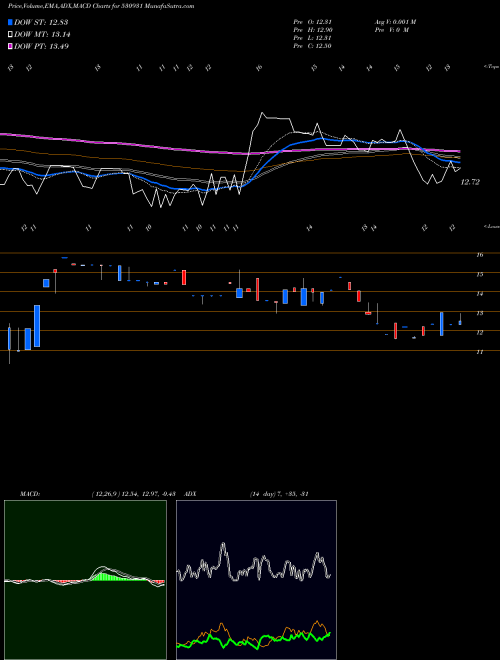Click the 11 price axis label
The image size is (500, 660).
coord(479,352)
